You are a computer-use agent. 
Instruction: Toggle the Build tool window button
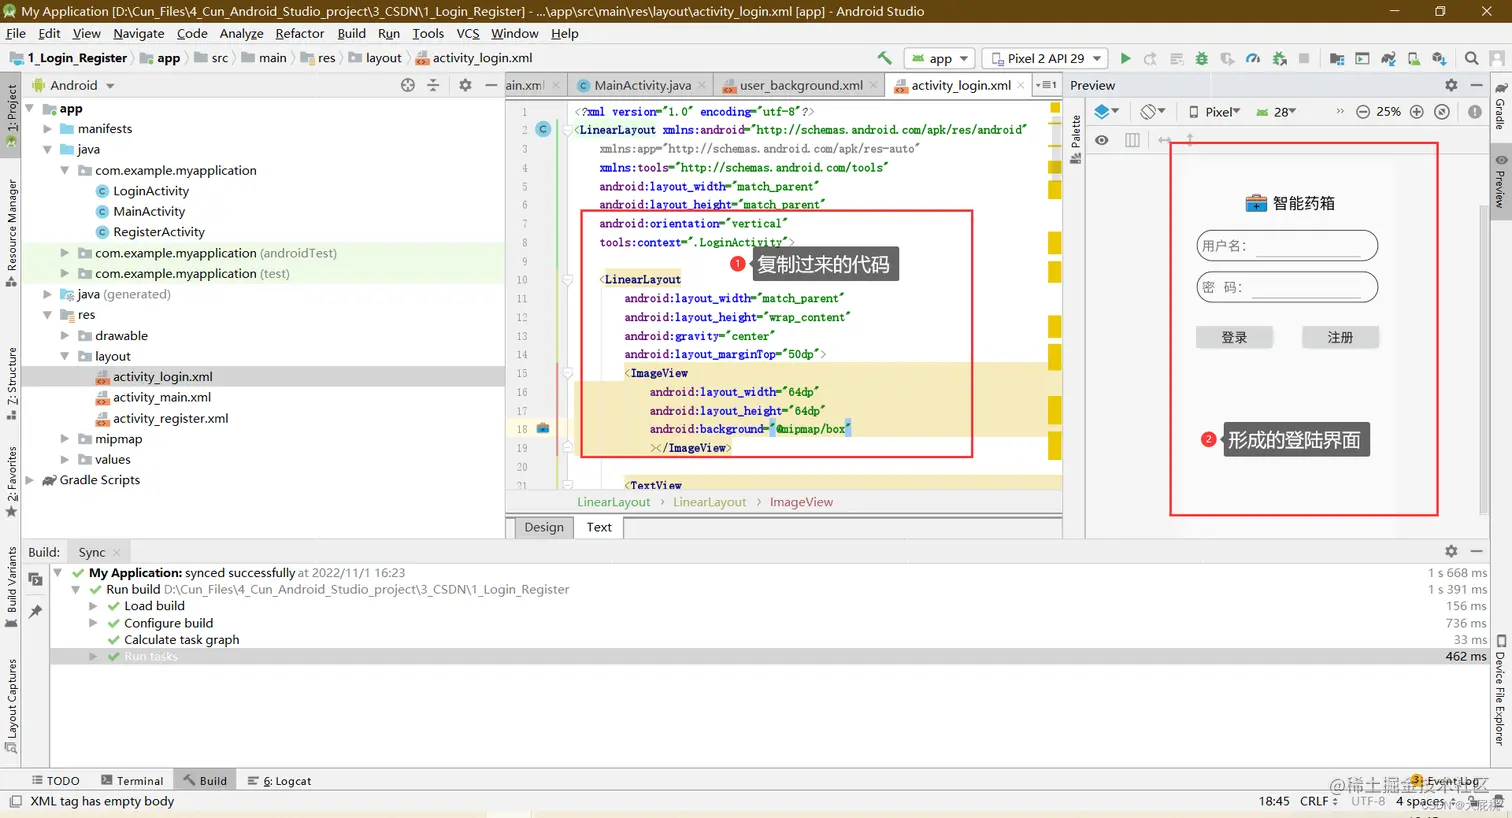click(203, 781)
